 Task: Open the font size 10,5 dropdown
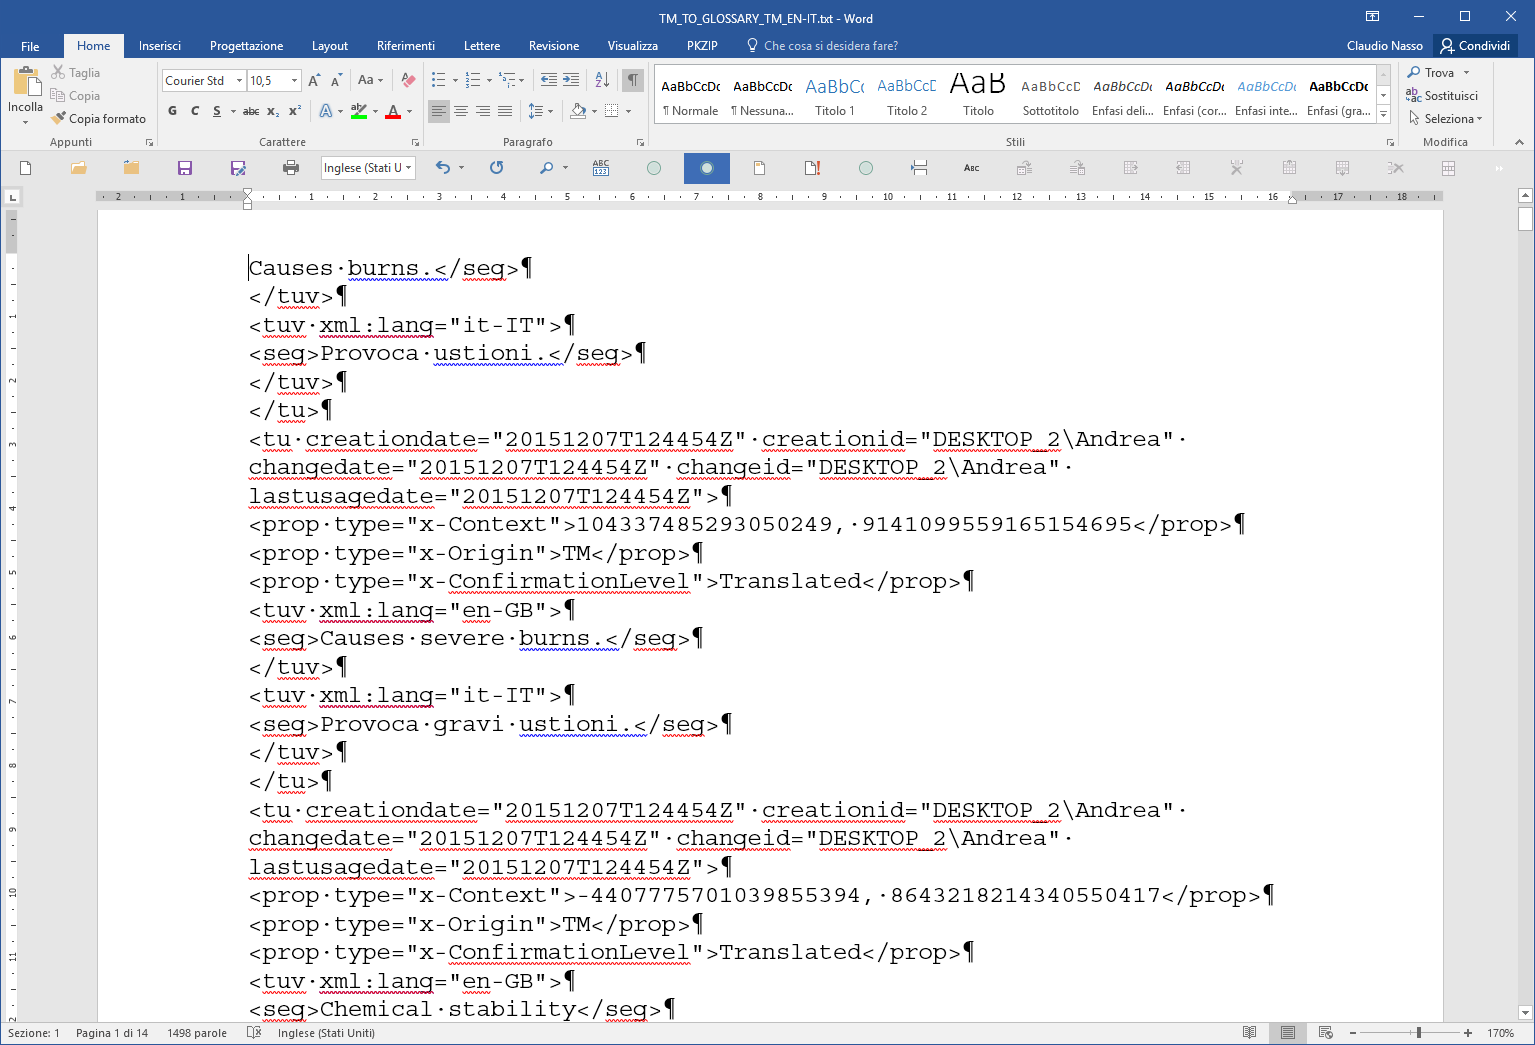(294, 81)
